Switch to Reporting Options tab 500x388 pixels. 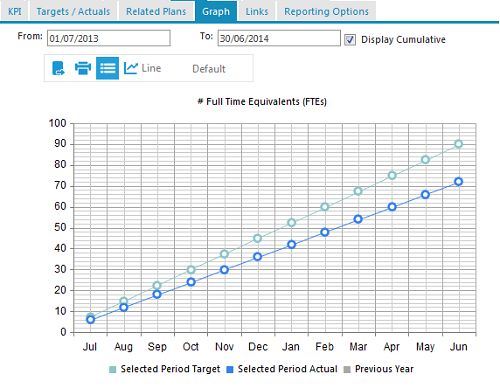[326, 11]
